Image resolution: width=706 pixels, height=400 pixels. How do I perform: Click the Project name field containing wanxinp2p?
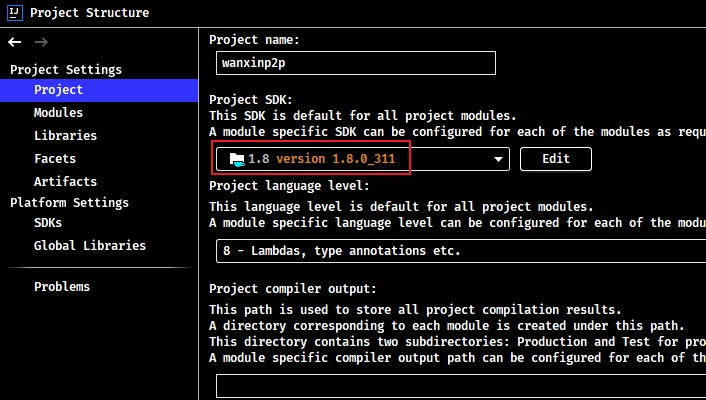[356, 63]
